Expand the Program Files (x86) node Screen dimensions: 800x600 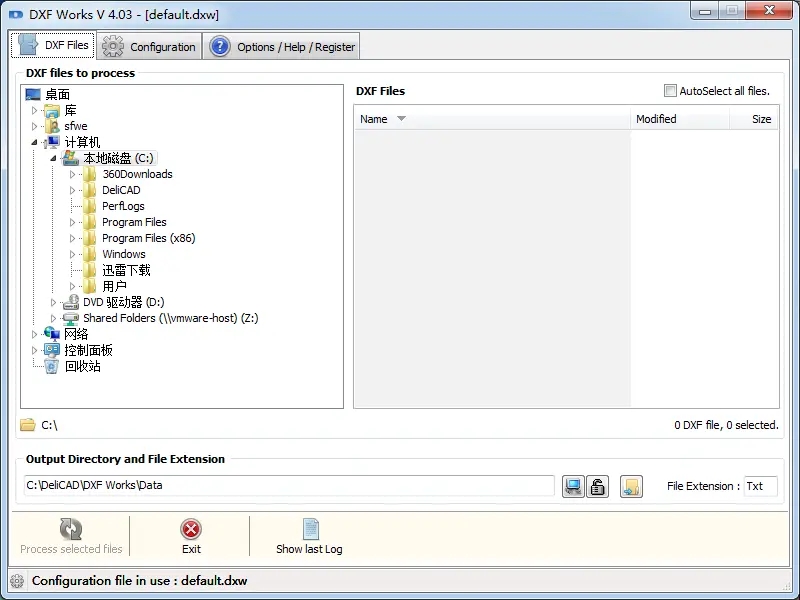(72, 238)
